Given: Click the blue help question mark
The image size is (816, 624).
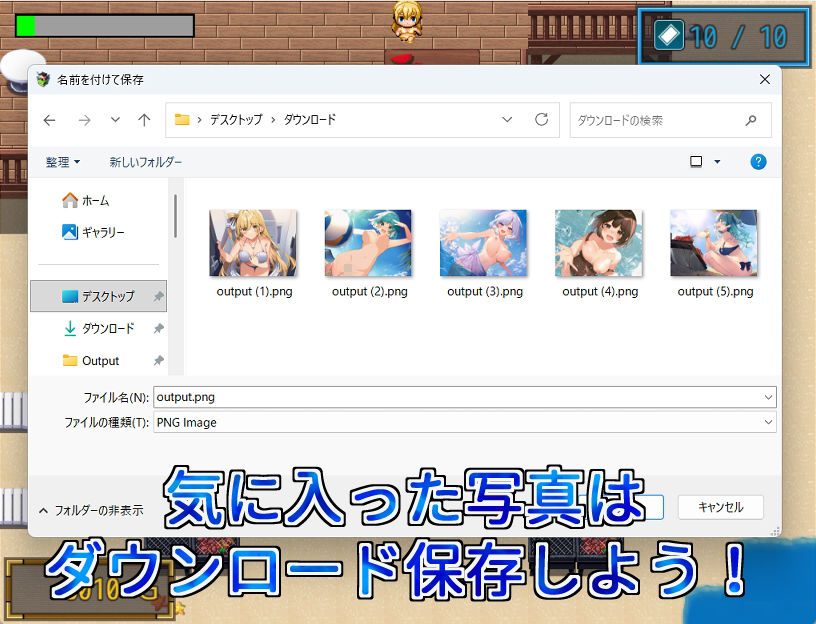Looking at the screenshot, I should tap(757, 162).
